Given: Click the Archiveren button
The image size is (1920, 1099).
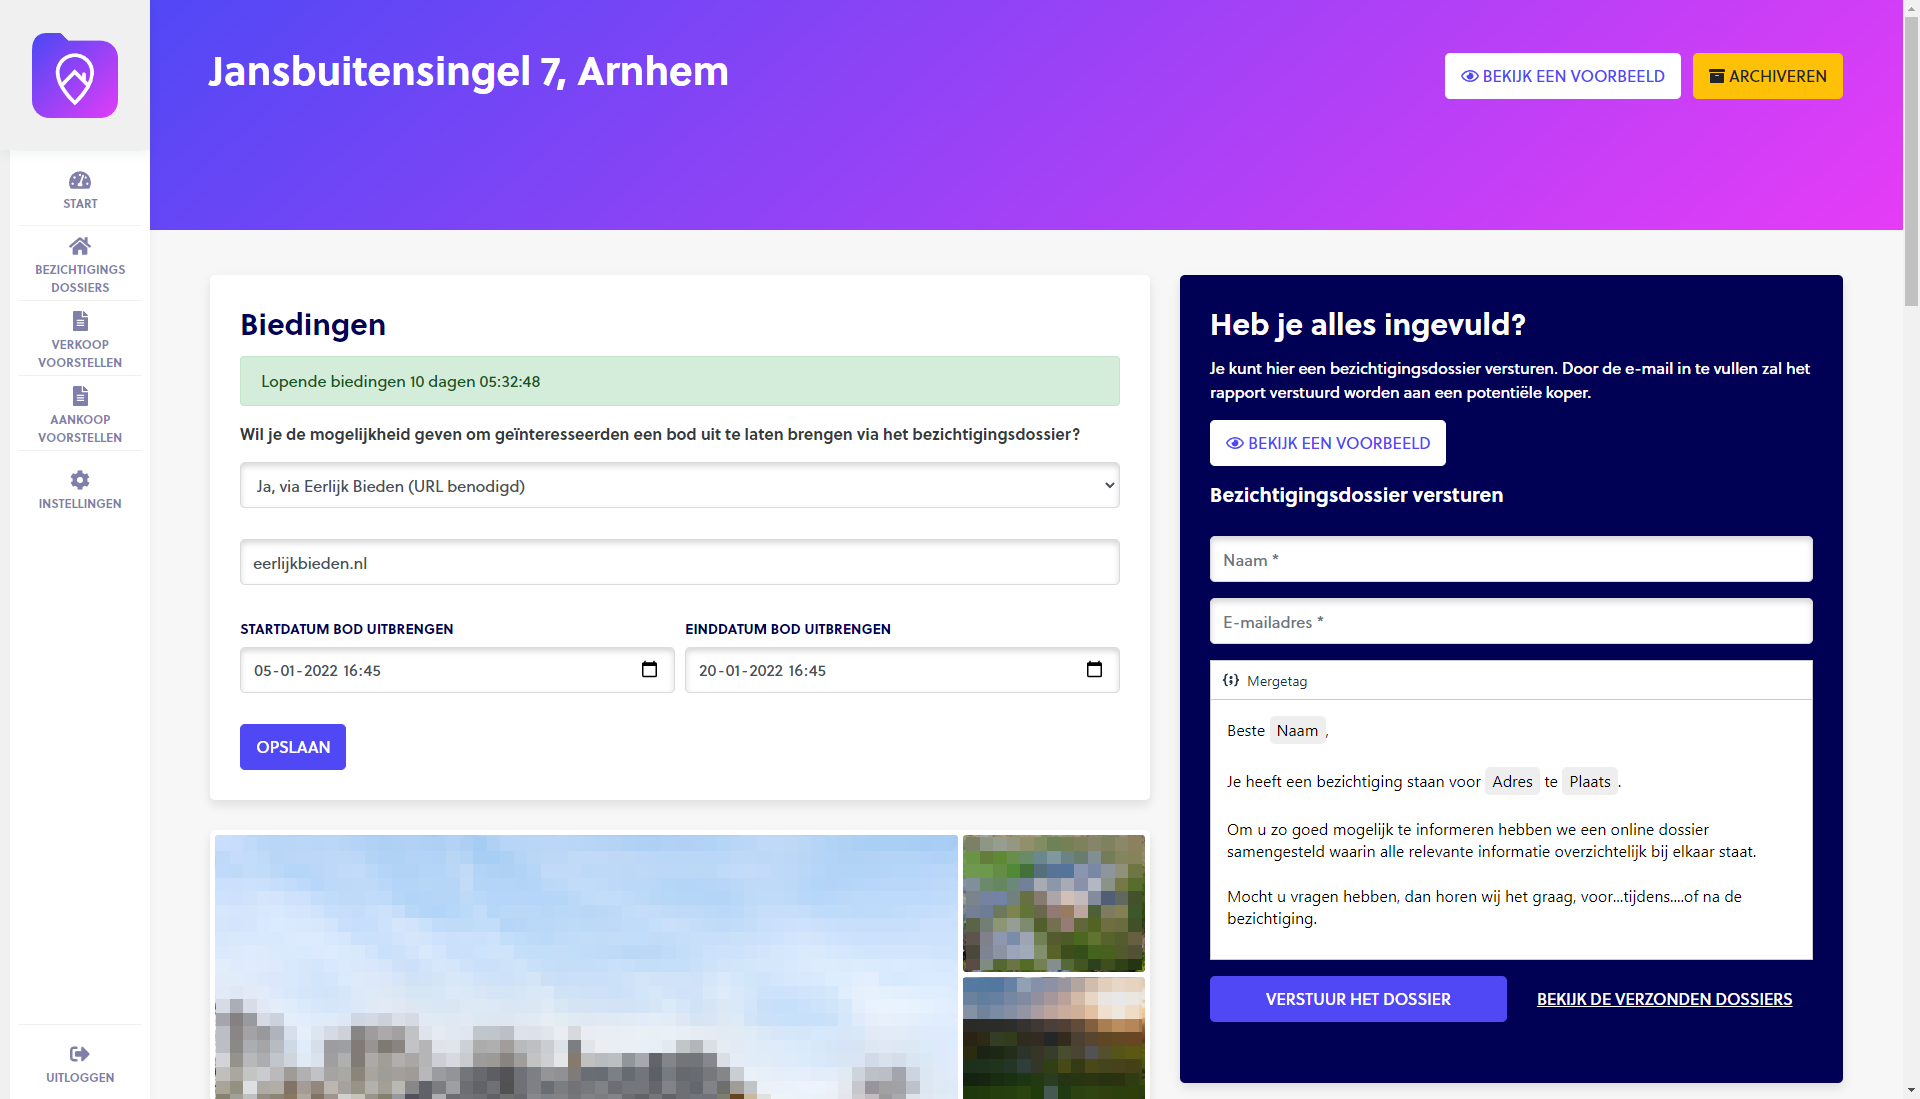Looking at the screenshot, I should [1767, 76].
